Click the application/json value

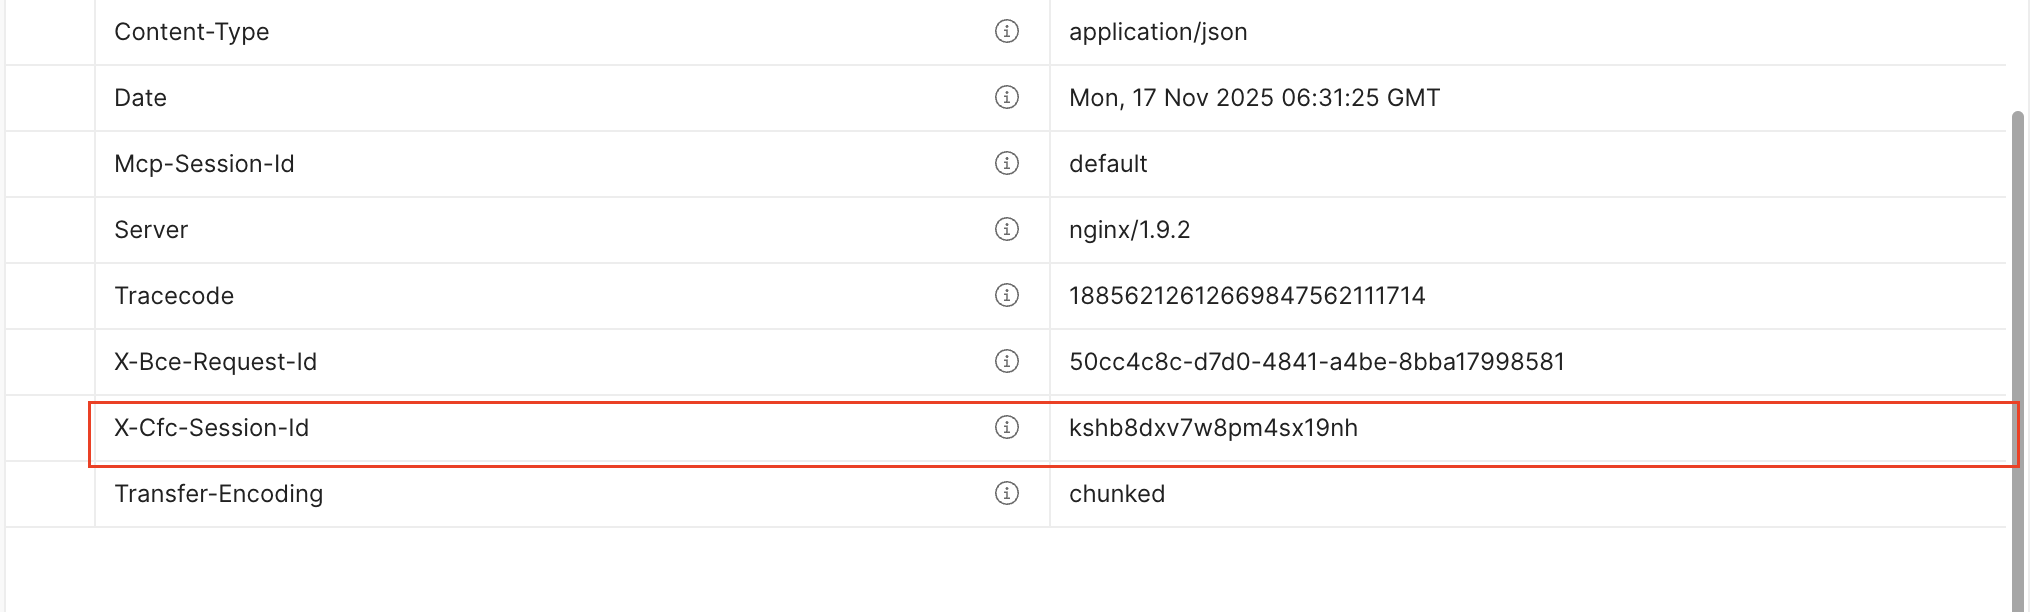coord(1158,32)
